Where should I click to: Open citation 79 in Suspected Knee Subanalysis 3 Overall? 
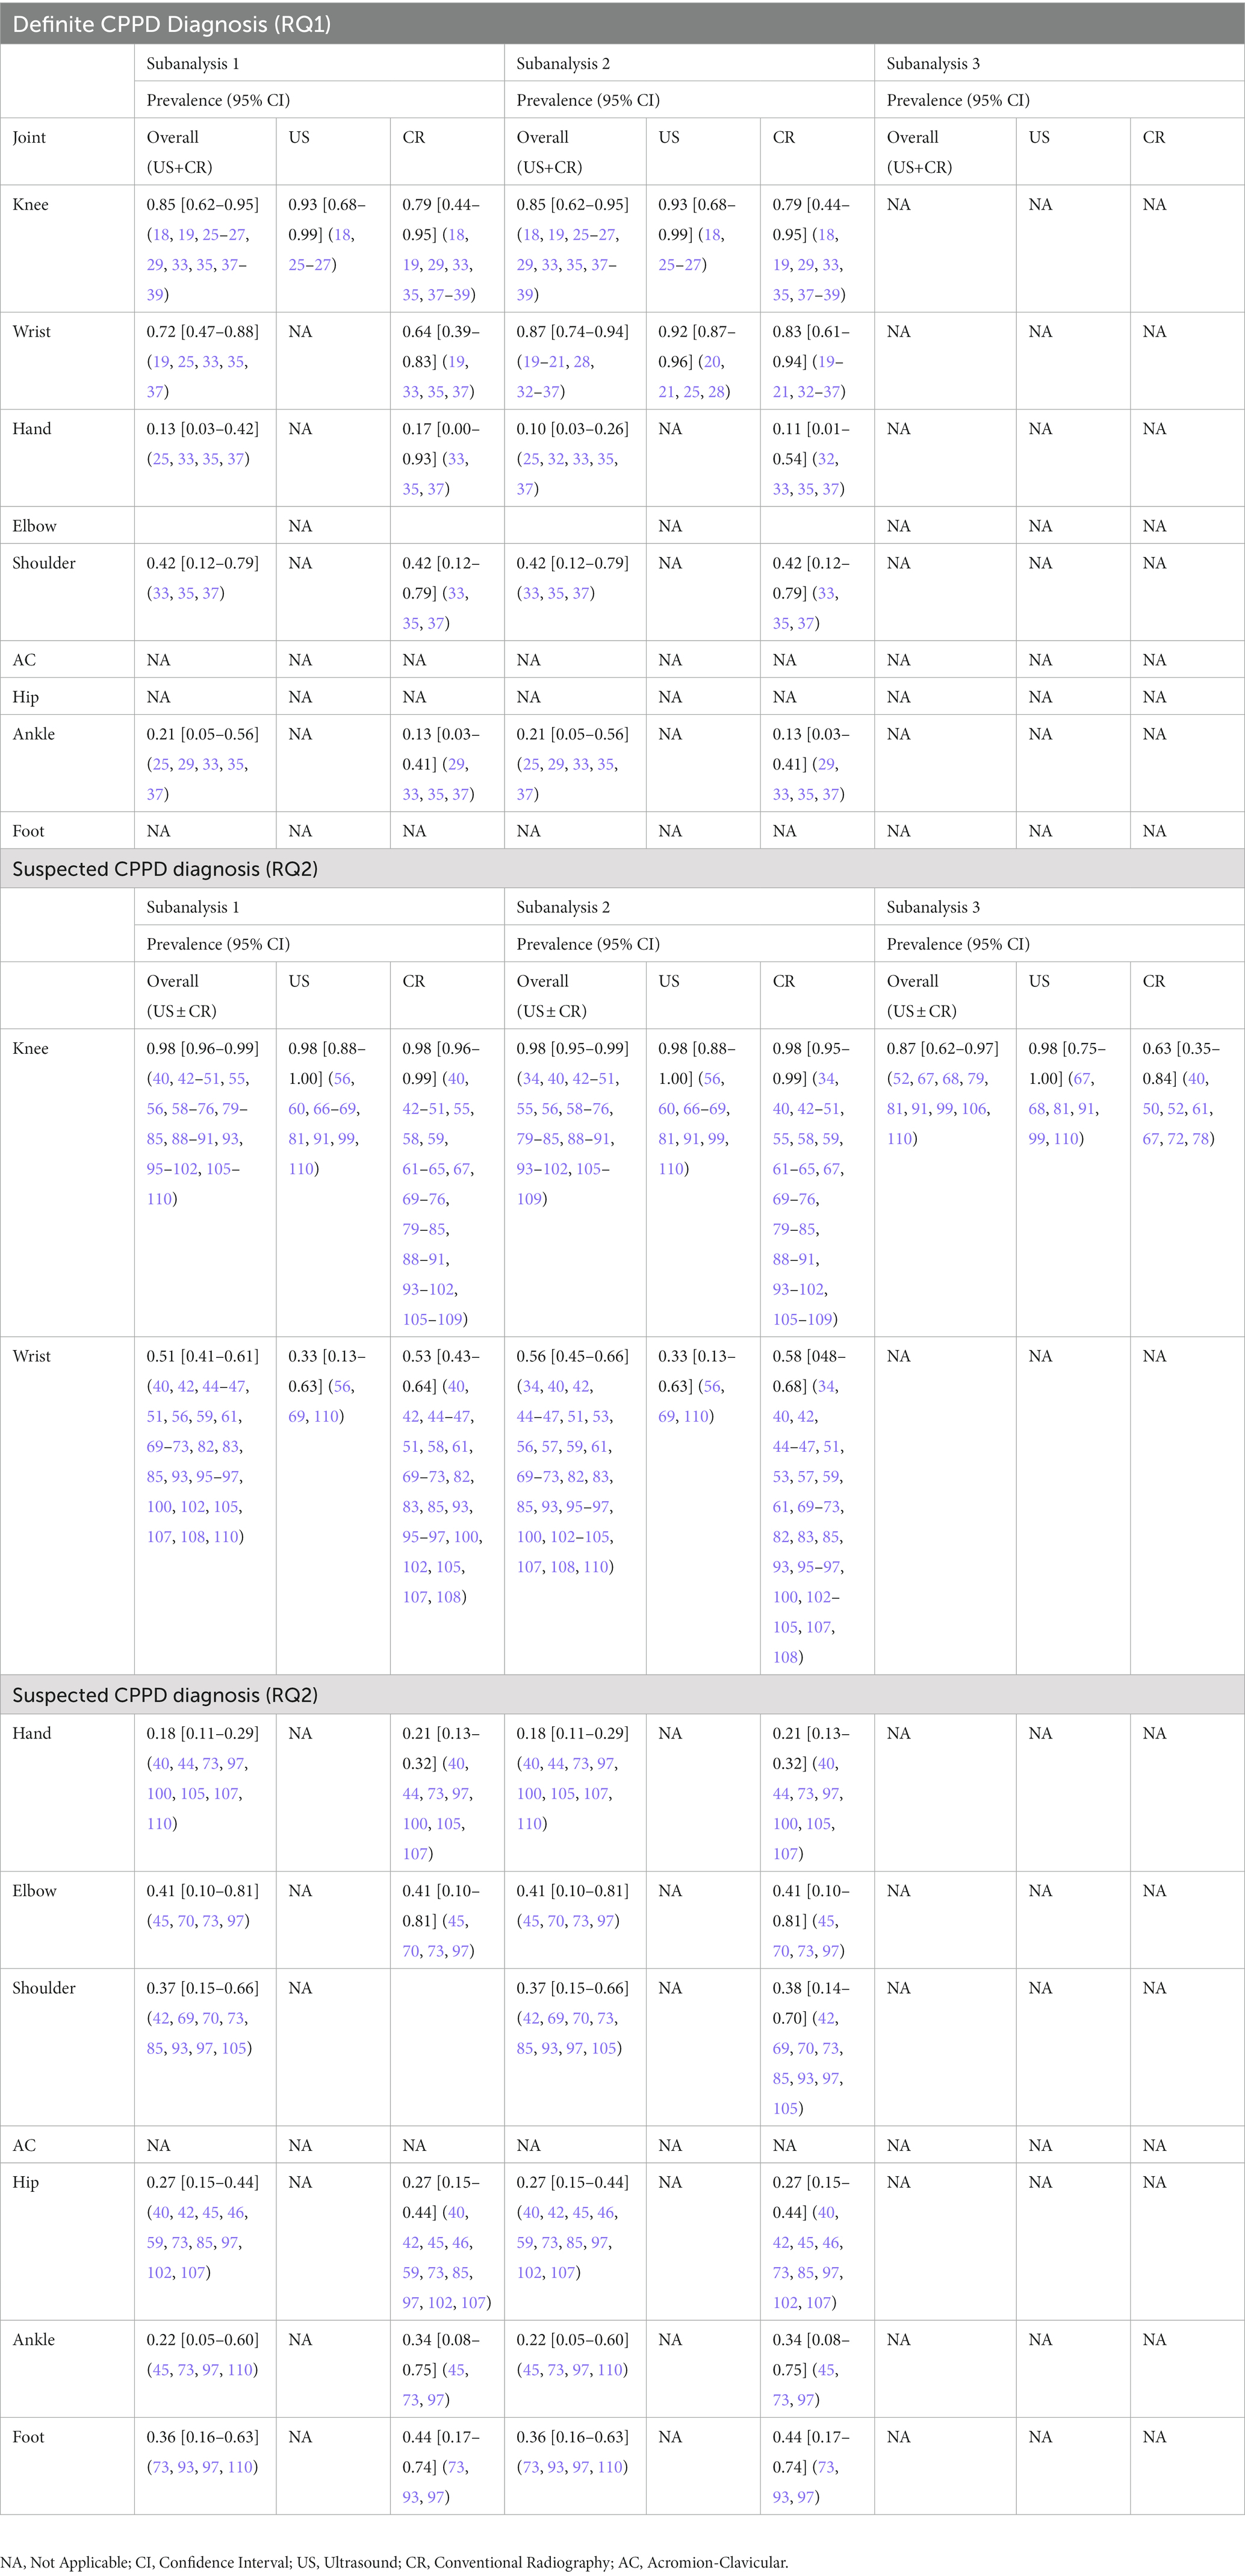point(976,1078)
